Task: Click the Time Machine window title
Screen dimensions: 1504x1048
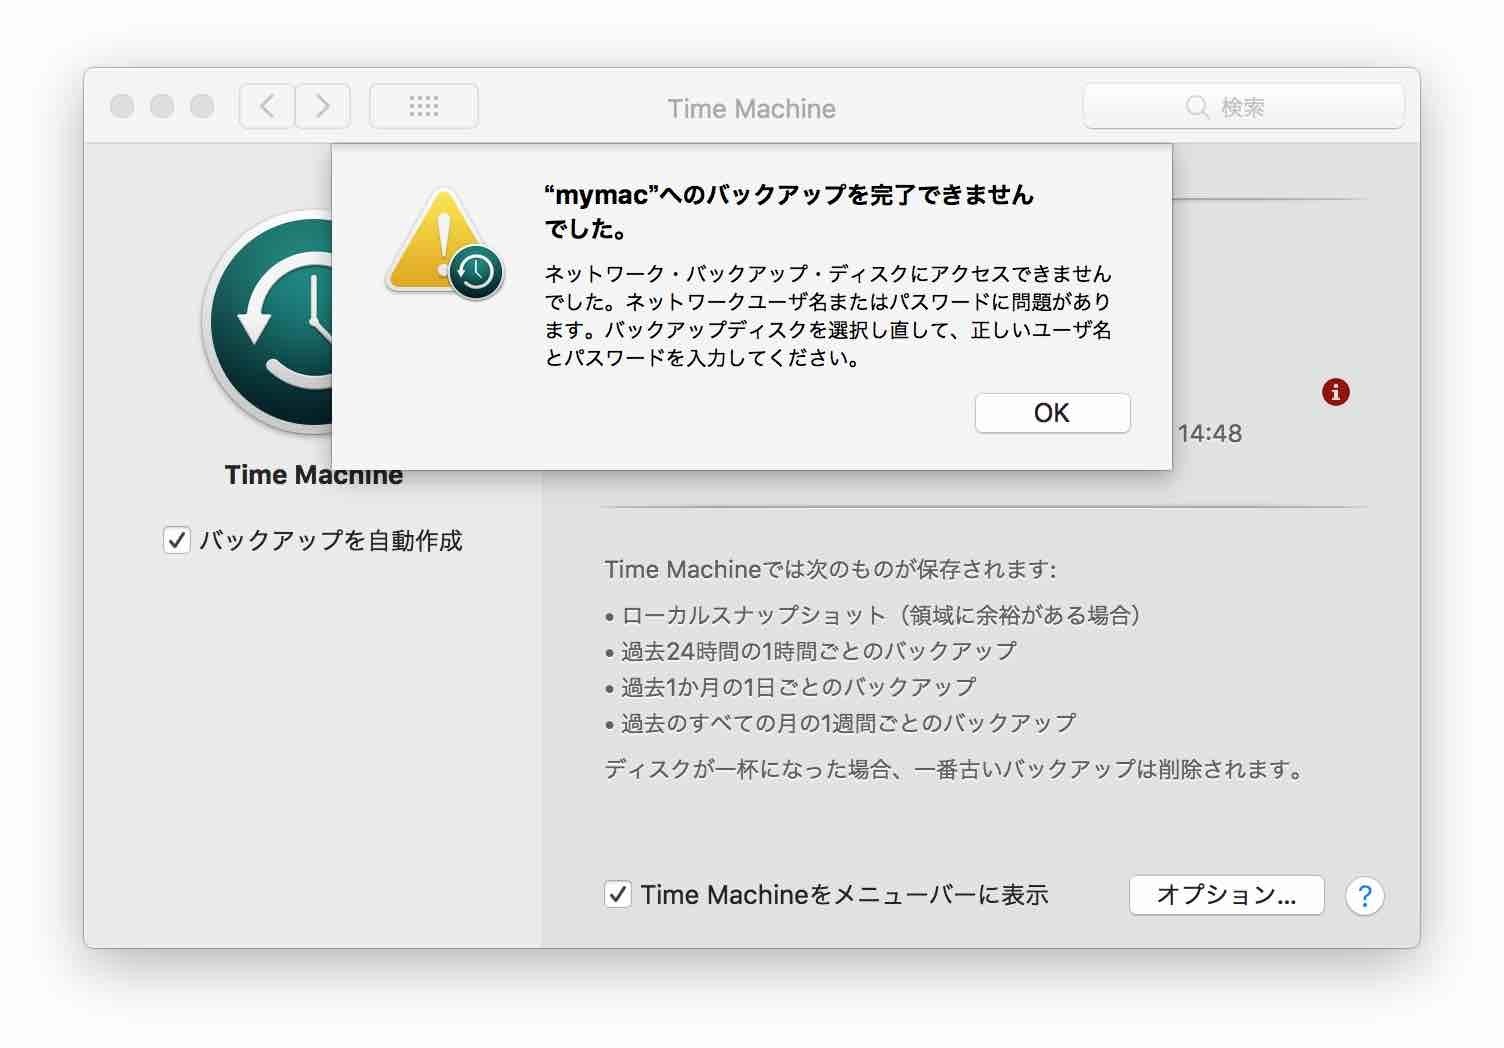Action: 752,108
